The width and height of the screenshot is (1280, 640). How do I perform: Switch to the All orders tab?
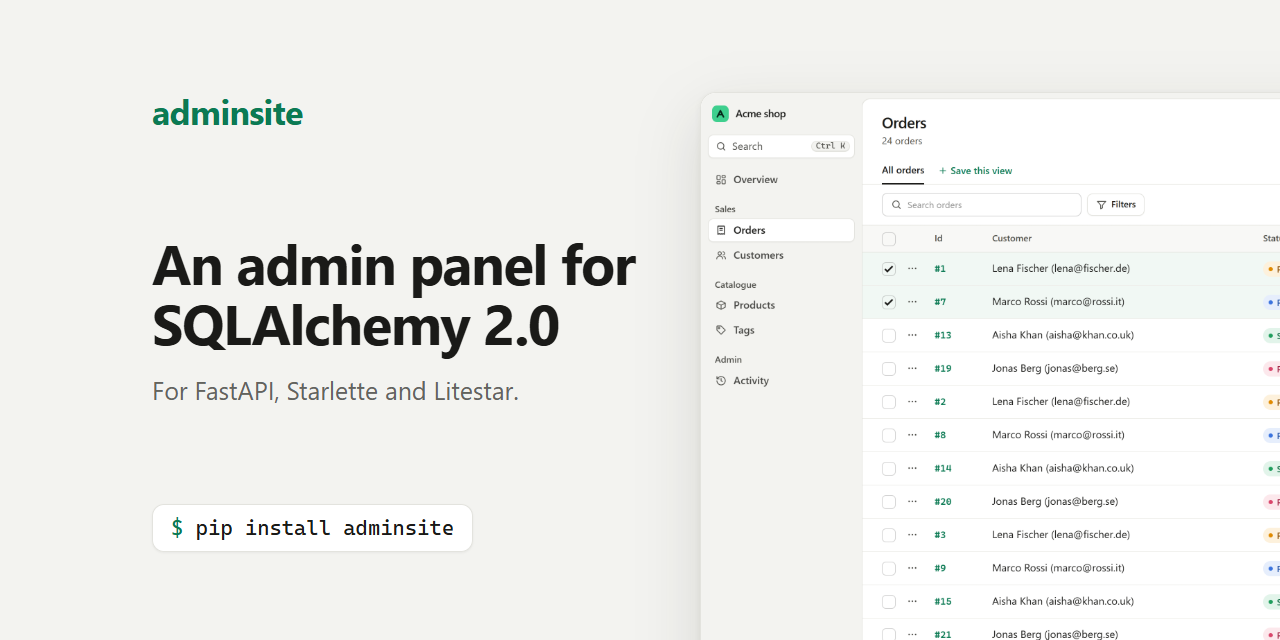[x=903, y=170]
